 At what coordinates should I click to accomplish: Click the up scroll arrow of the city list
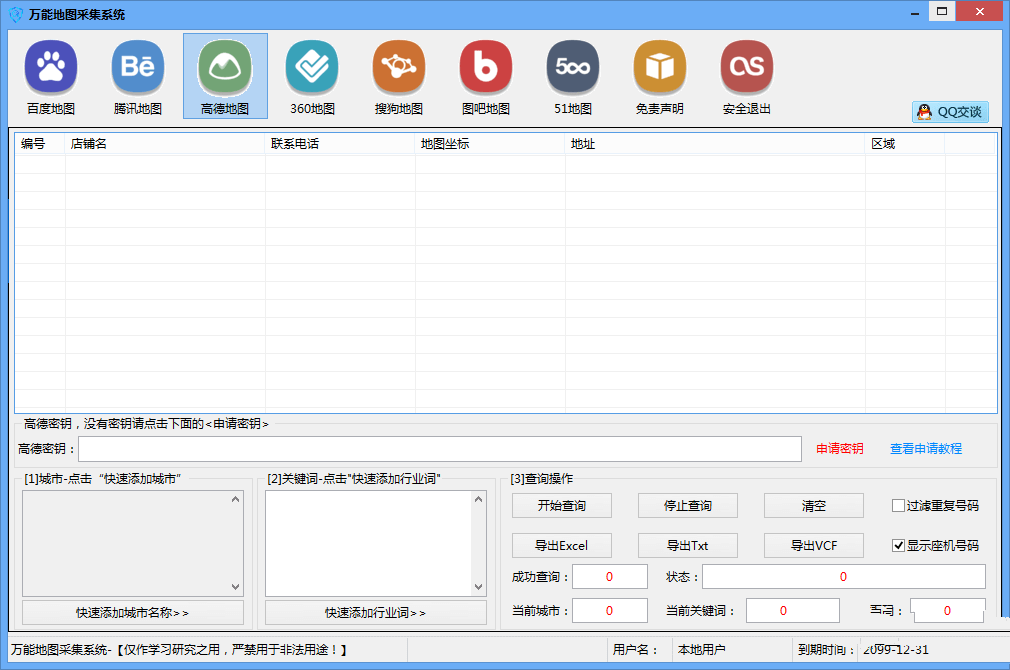tap(236, 499)
